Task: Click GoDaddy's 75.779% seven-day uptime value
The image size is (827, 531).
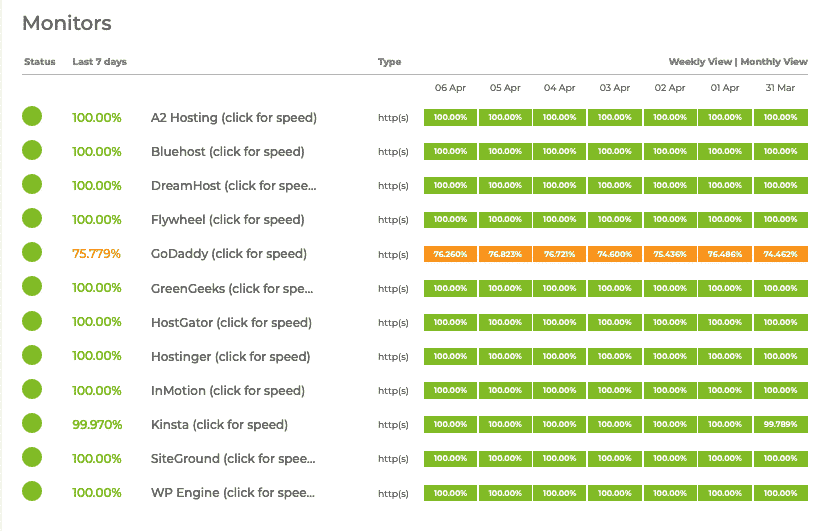Action: click(96, 254)
